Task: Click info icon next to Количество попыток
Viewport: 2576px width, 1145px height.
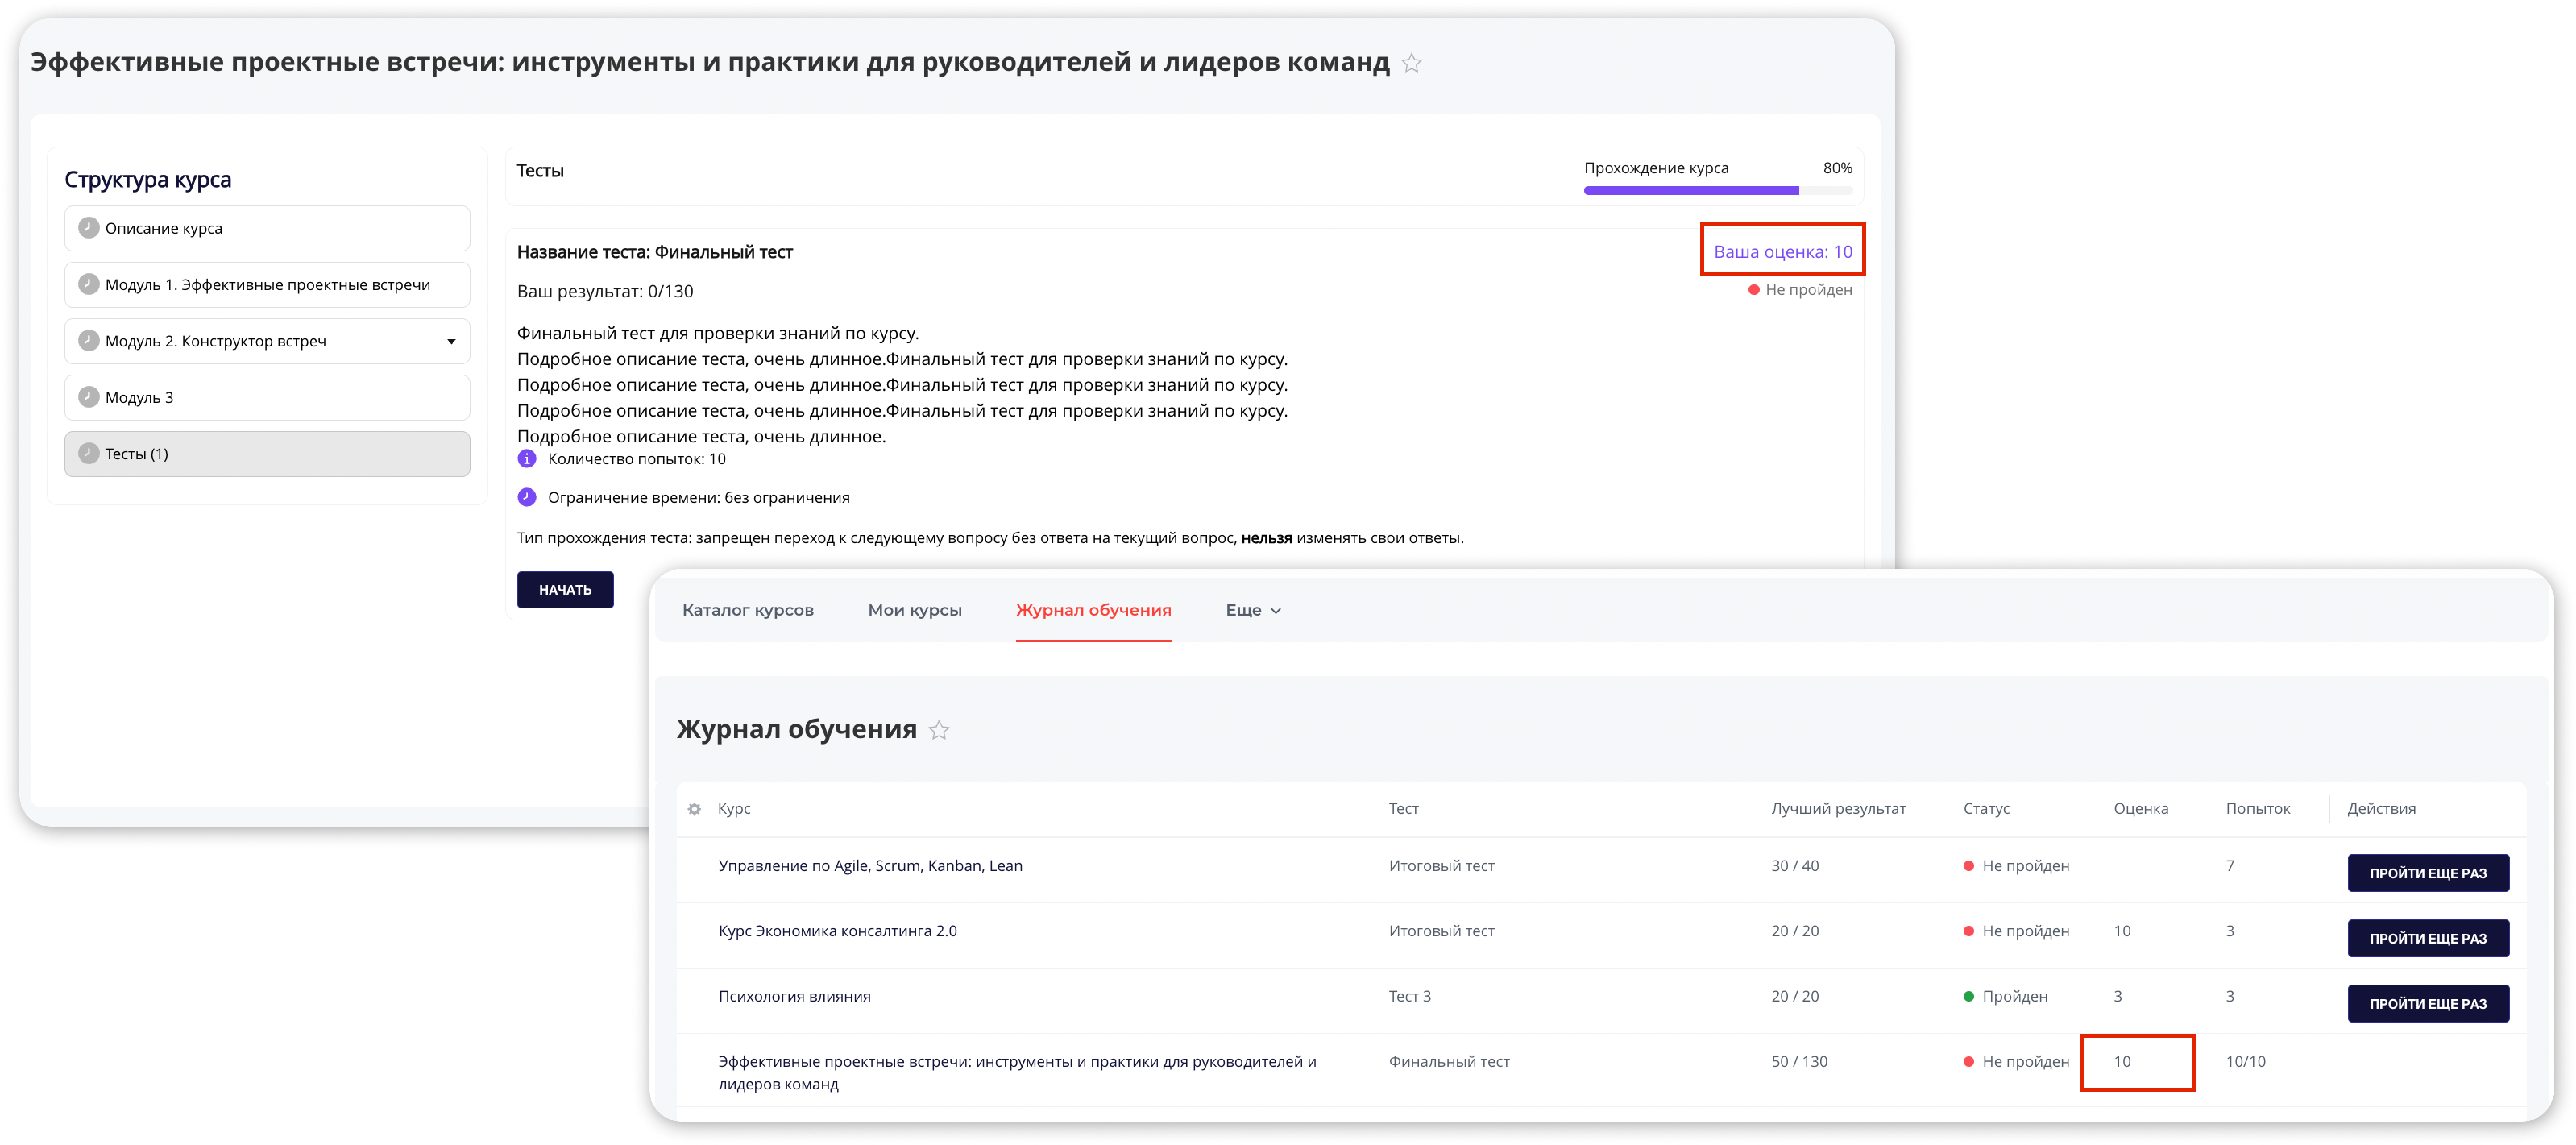Action: pyautogui.click(x=527, y=459)
